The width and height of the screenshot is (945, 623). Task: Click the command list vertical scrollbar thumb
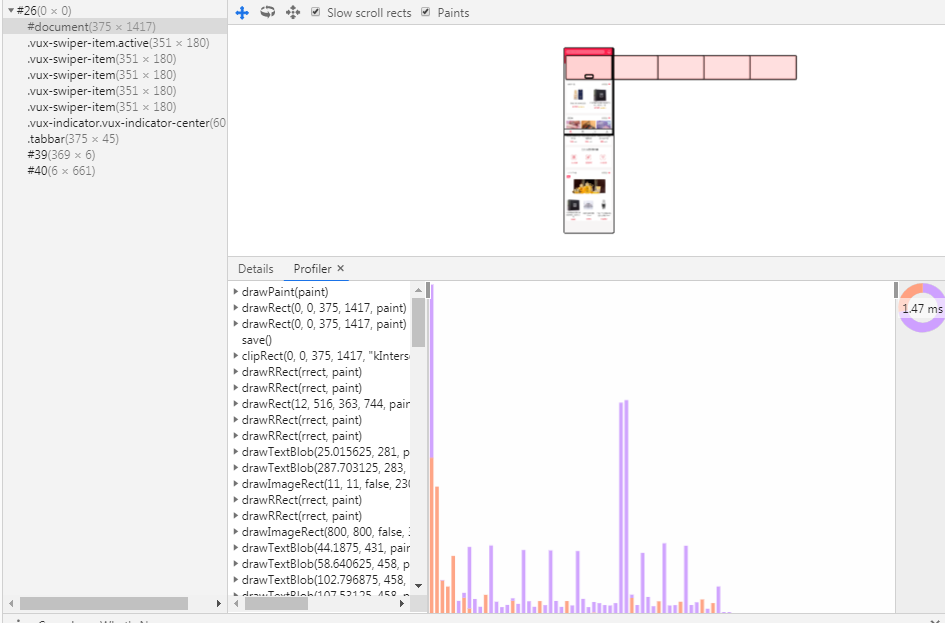coord(418,322)
